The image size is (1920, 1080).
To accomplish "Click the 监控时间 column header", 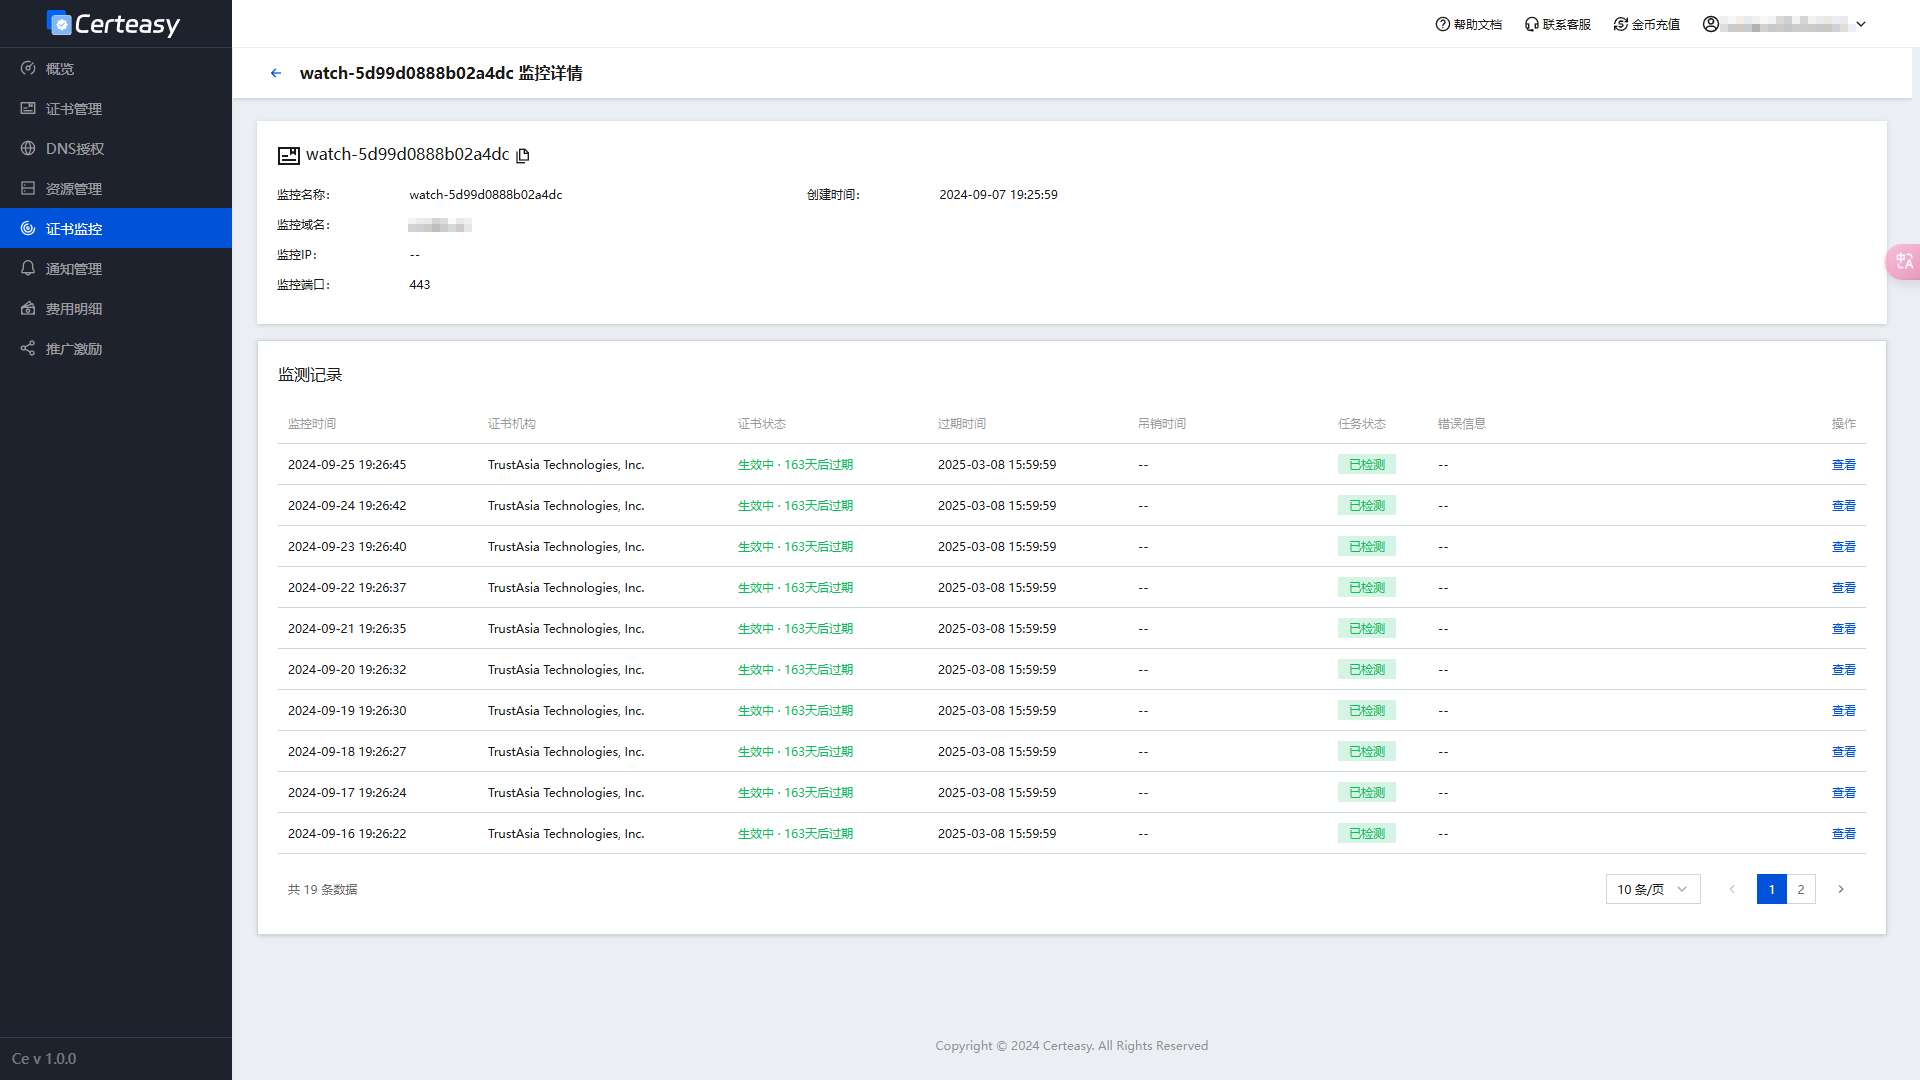I will click(x=312, y=424).
